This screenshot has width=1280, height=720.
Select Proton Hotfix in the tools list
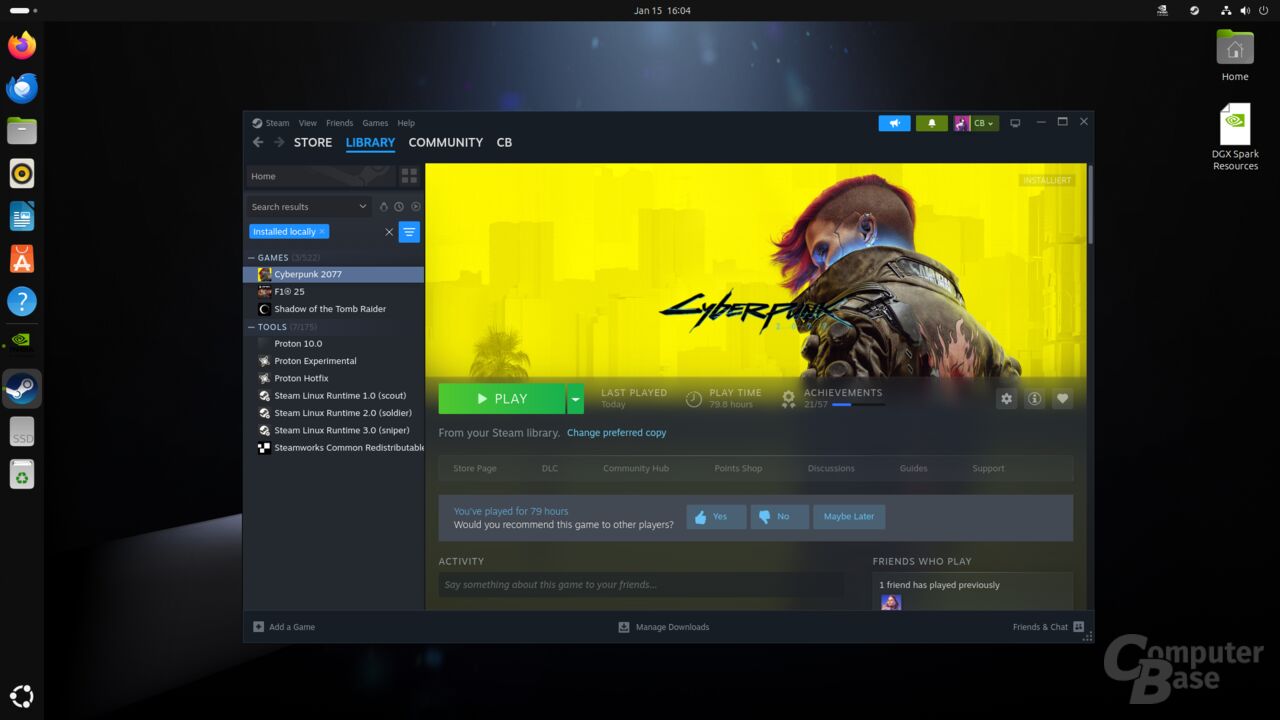point(334,379)
